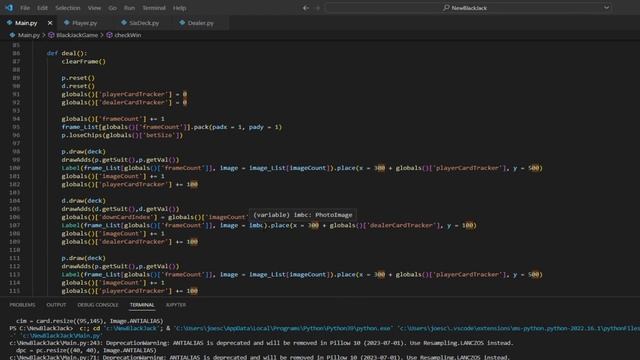Click BlackJackGame in the breadcrumb

coord(77,36)
